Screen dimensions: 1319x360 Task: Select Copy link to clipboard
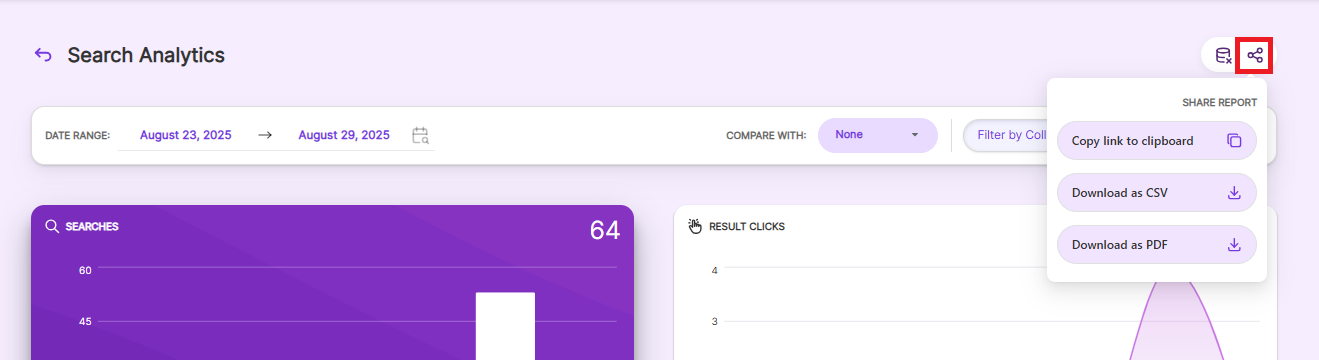coord(1156,141)
